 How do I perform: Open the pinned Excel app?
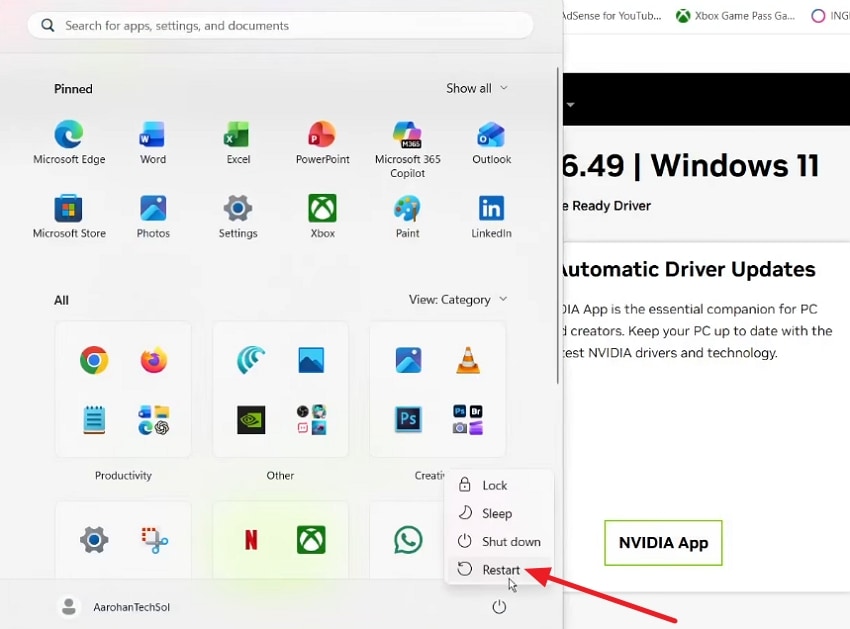coord(238,143)
